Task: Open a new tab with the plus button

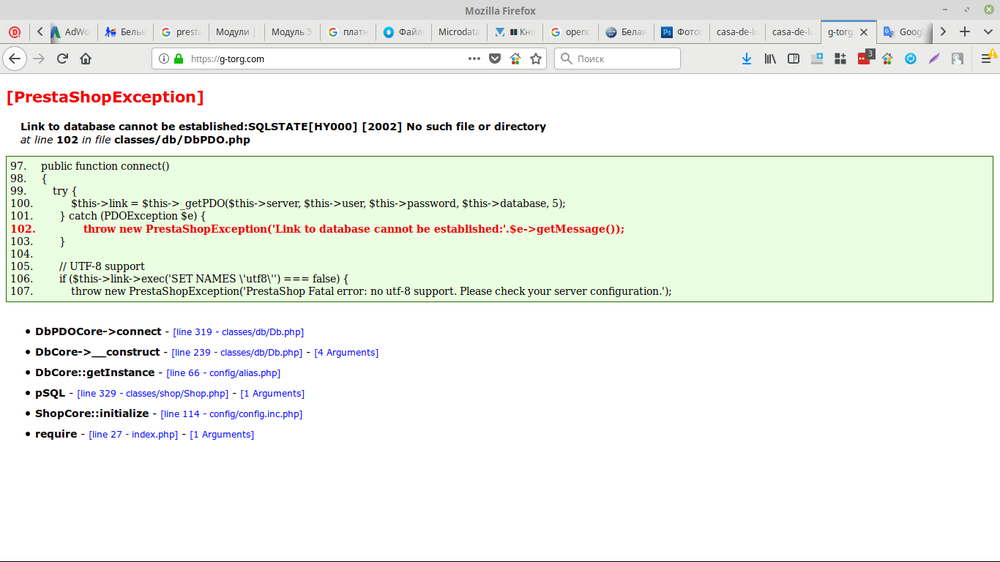Action: [x=964, y=32]
